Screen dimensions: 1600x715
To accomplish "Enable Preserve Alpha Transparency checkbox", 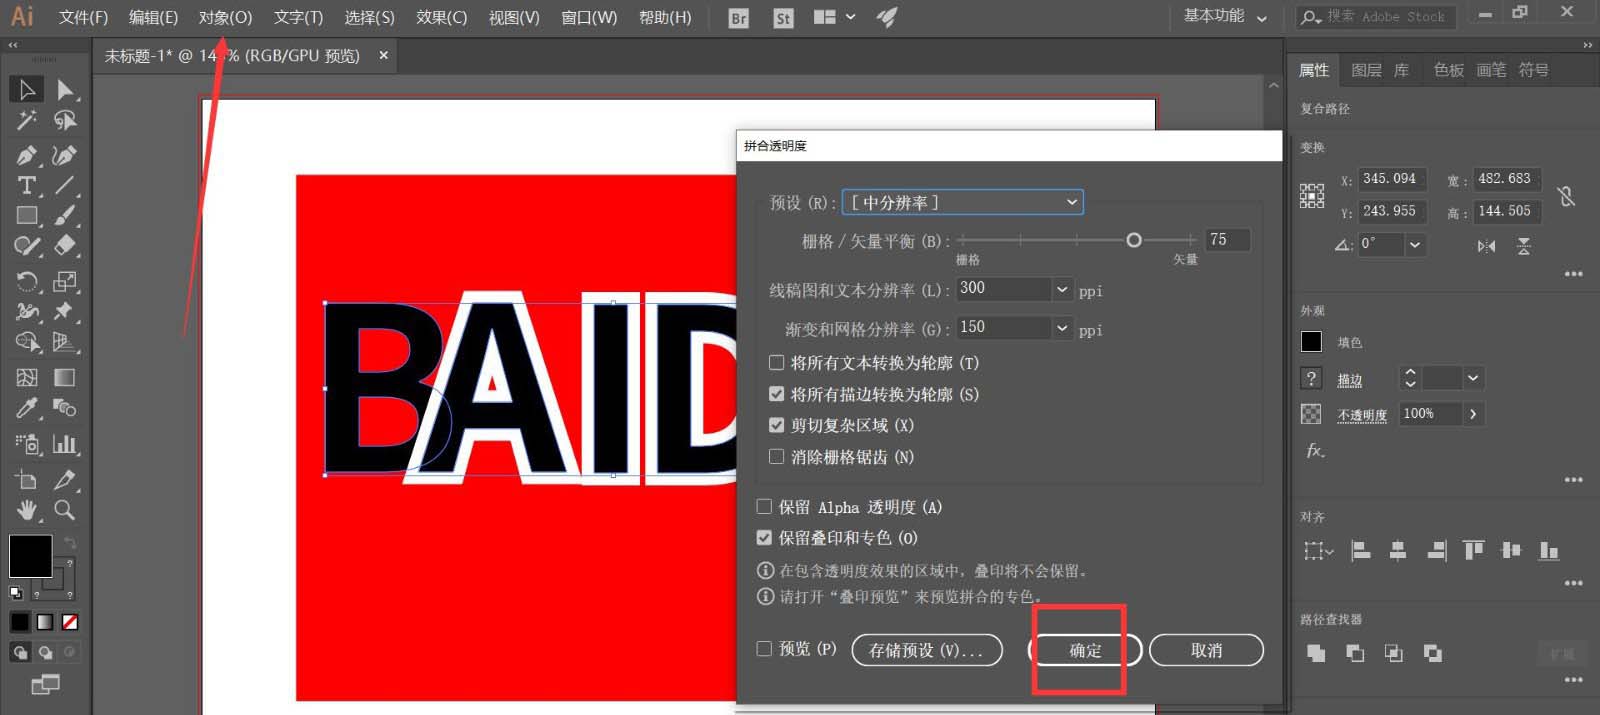I will [x=764, y=507].
